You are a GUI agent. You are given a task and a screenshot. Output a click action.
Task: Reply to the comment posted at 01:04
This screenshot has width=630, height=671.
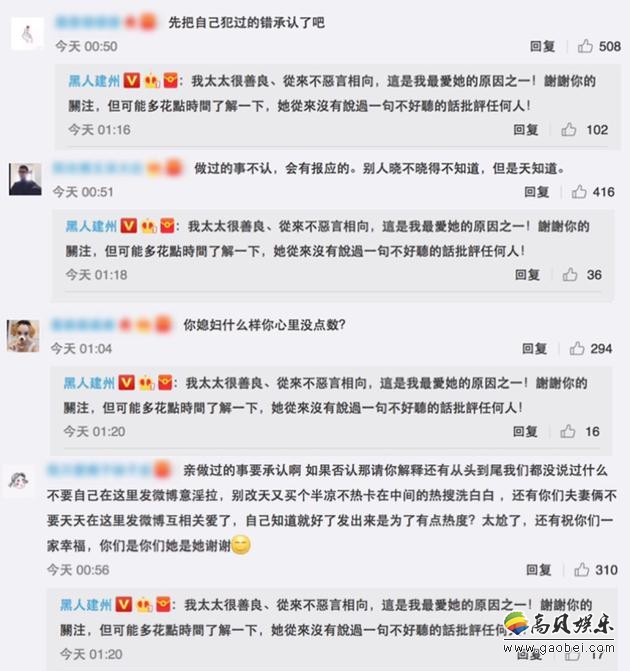point(534,348)
